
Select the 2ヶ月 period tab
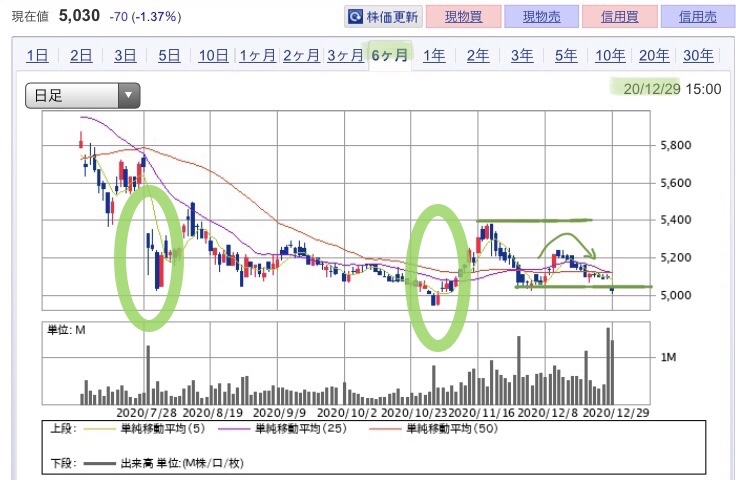[x=301, y=55]
